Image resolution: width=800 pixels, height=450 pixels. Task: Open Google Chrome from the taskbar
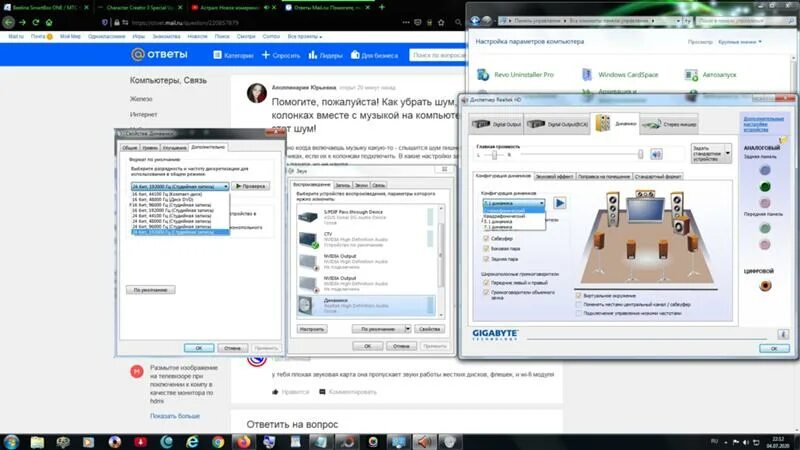(x=218, y=442)
